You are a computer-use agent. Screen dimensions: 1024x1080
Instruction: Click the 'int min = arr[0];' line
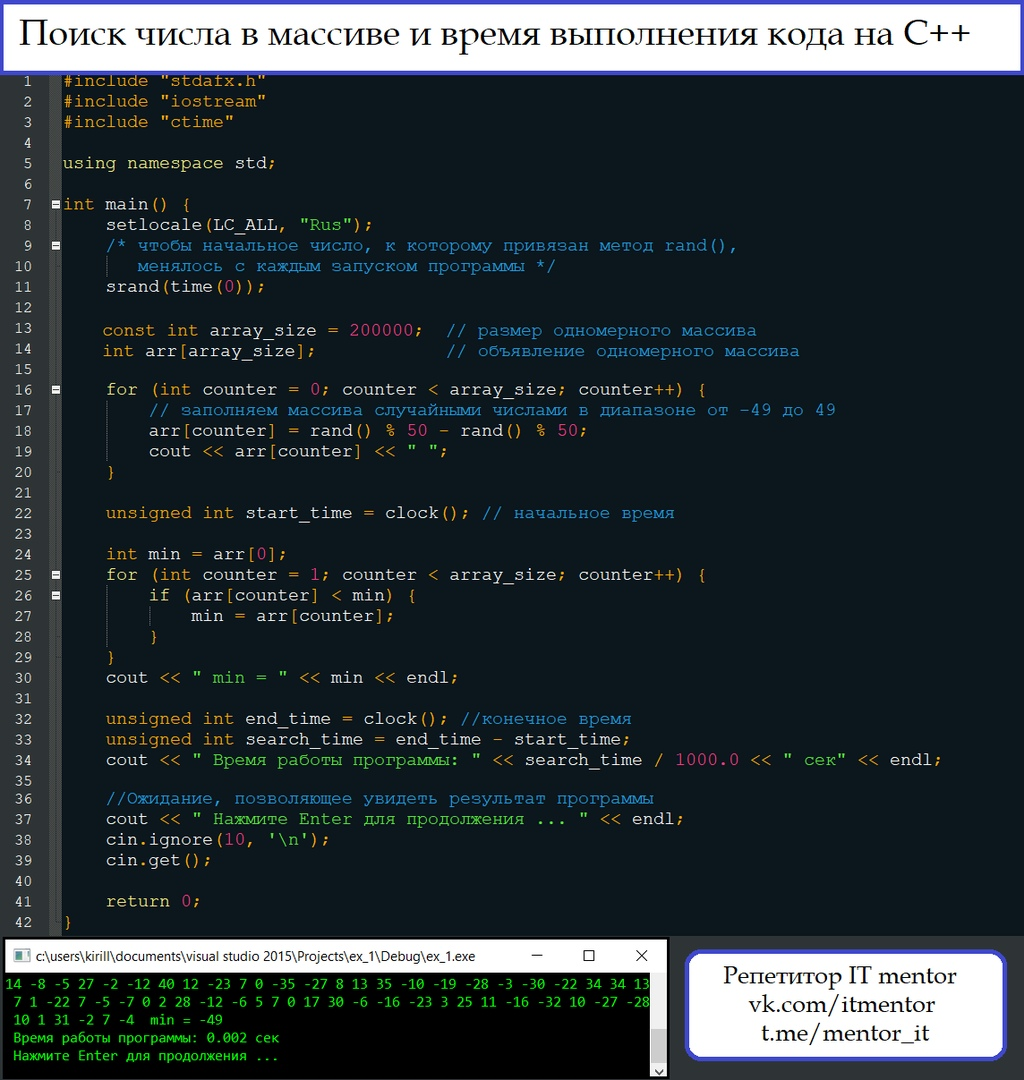coord(196,554)
